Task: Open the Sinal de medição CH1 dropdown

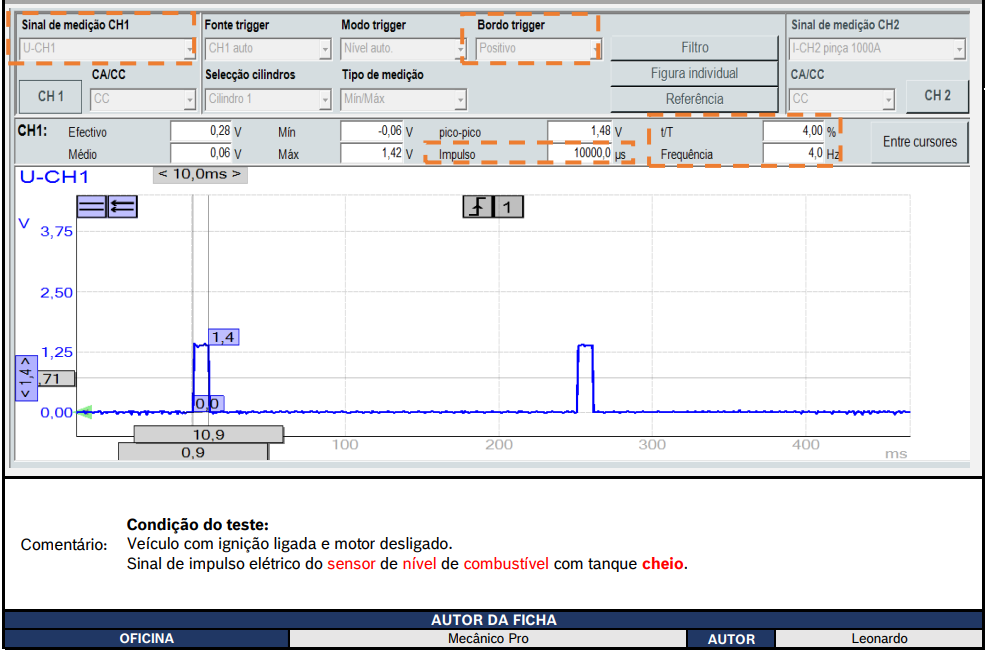Action: [107, 48]
